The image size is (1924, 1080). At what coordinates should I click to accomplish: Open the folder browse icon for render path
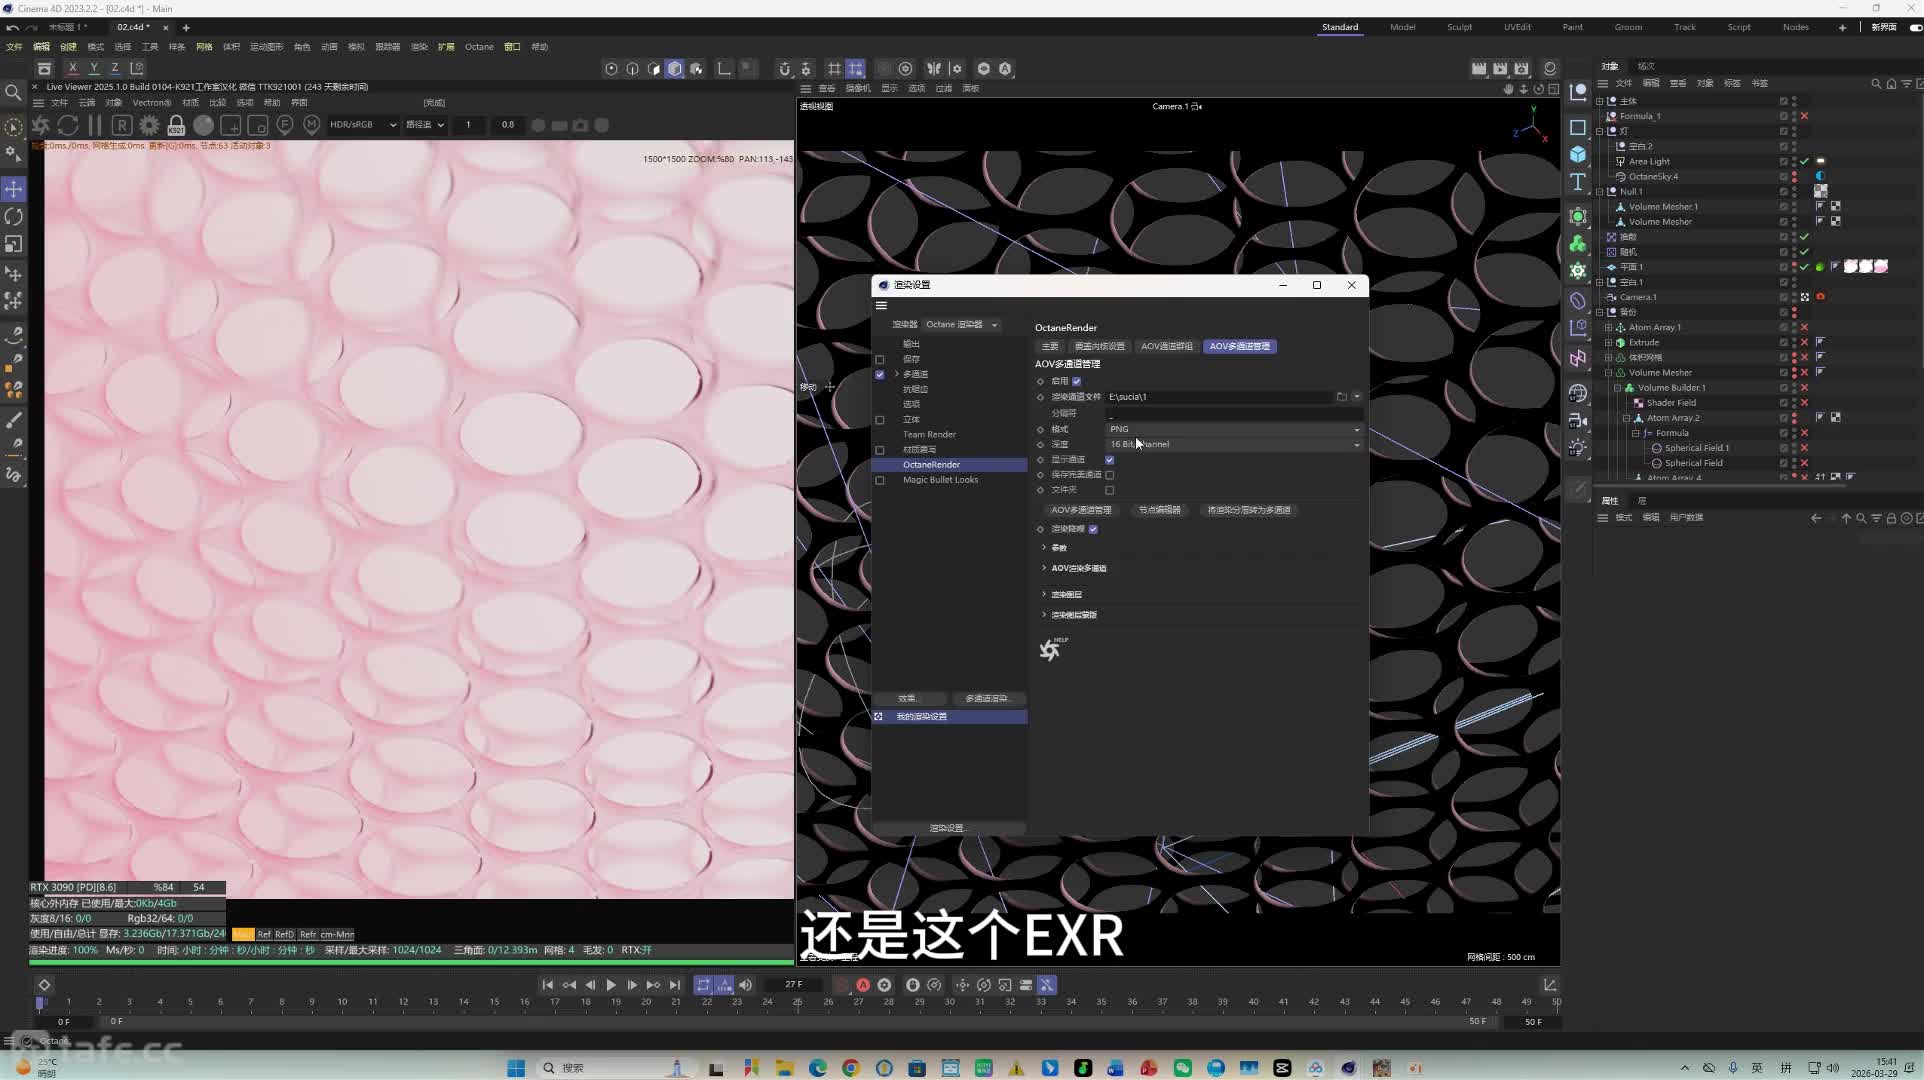pyautogui.click(x=1341, y=397)
